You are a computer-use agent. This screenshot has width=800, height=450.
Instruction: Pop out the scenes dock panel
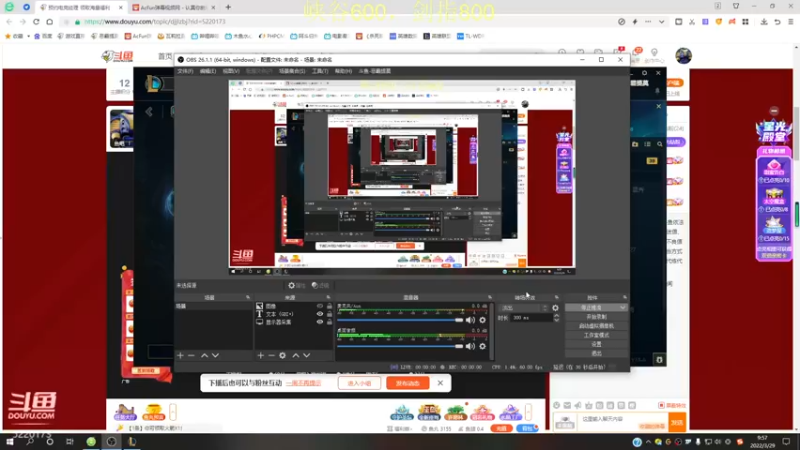pyautogui.click(x=248, y=297)
